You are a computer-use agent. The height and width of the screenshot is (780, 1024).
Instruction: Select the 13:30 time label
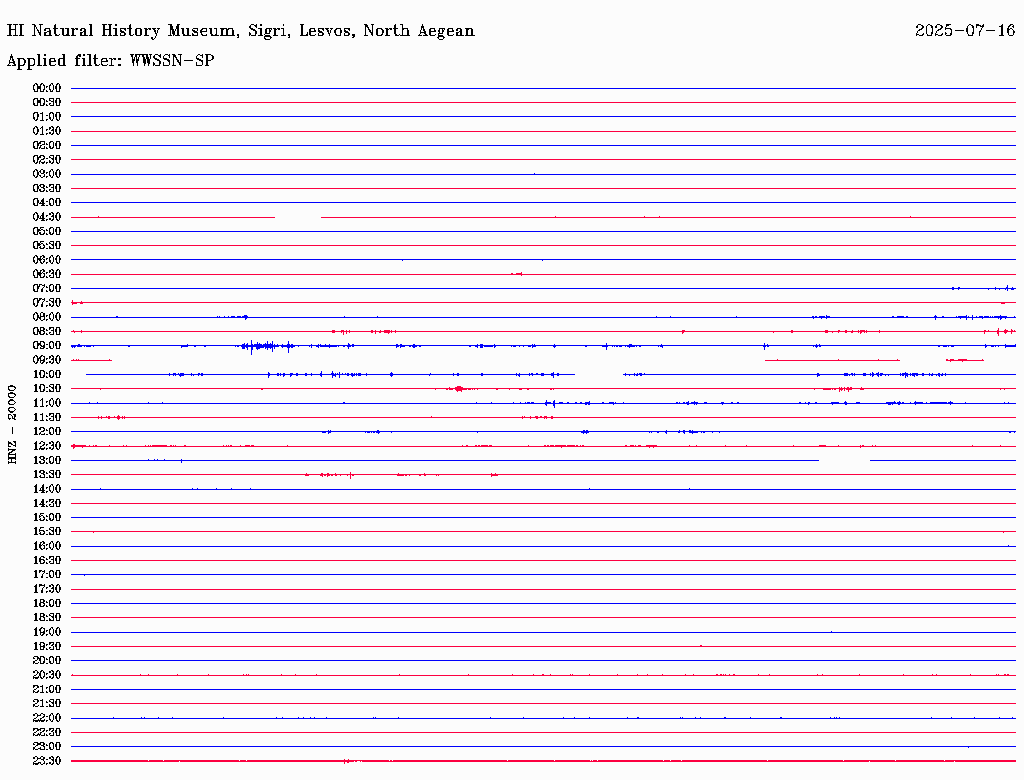[x=47, y=475]
